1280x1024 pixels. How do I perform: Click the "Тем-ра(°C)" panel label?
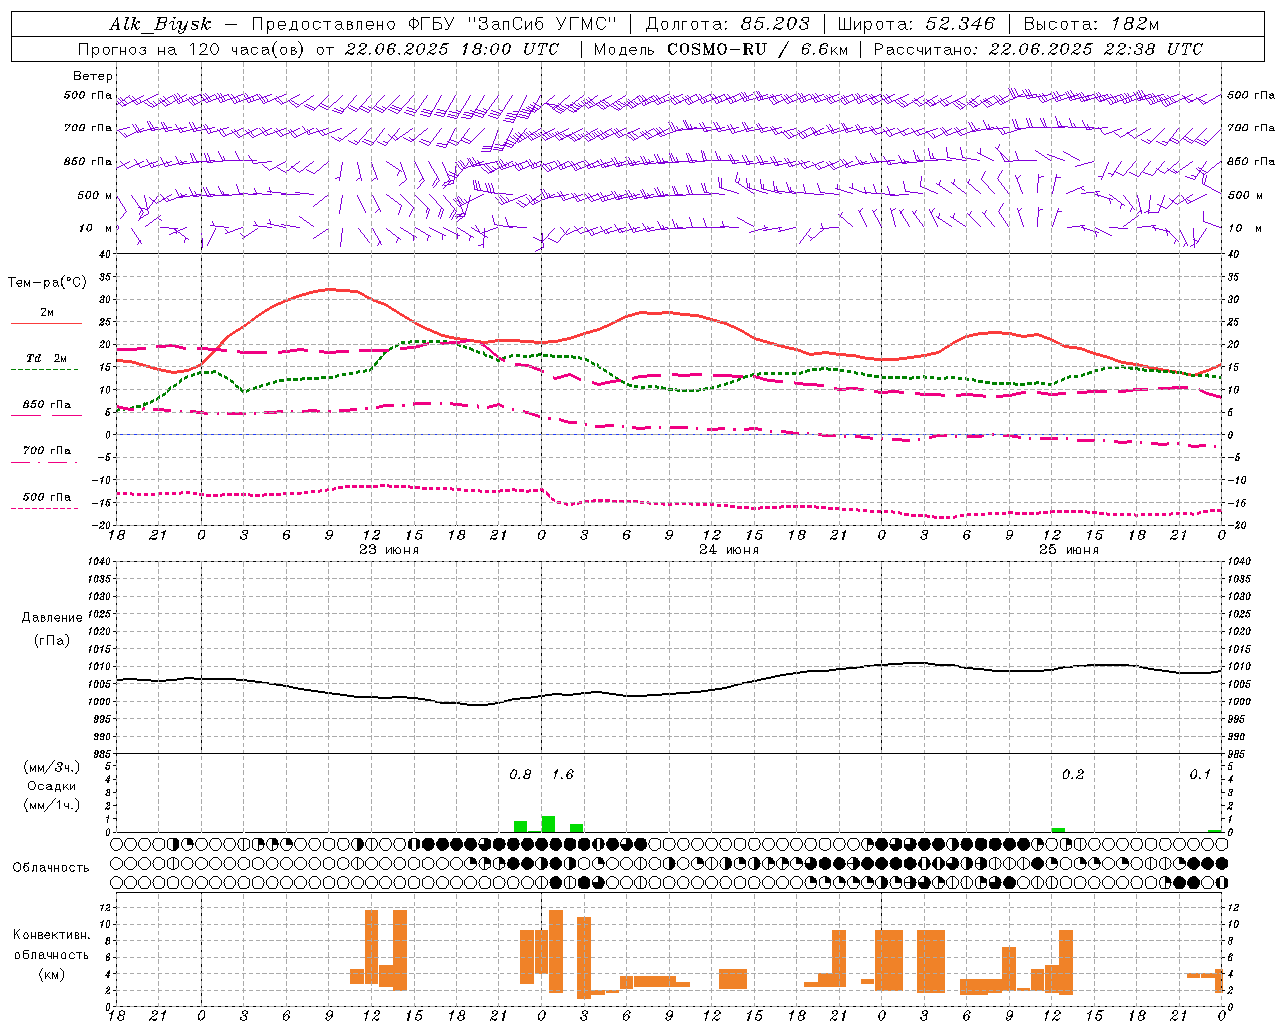pyautogui.click(x=47, y=283)
